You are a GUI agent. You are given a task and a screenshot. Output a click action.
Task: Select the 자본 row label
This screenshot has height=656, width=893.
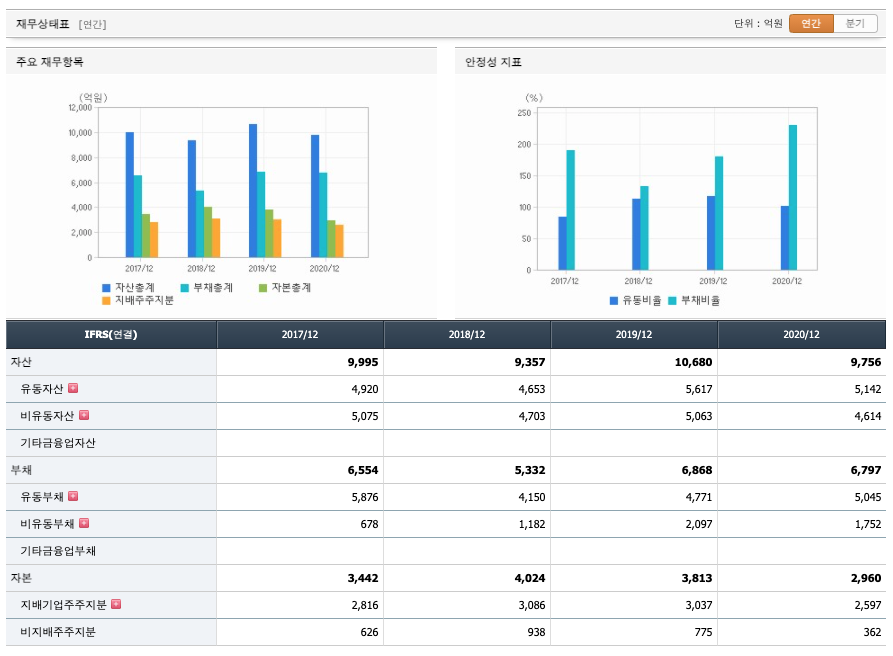[x=21, y=578]
